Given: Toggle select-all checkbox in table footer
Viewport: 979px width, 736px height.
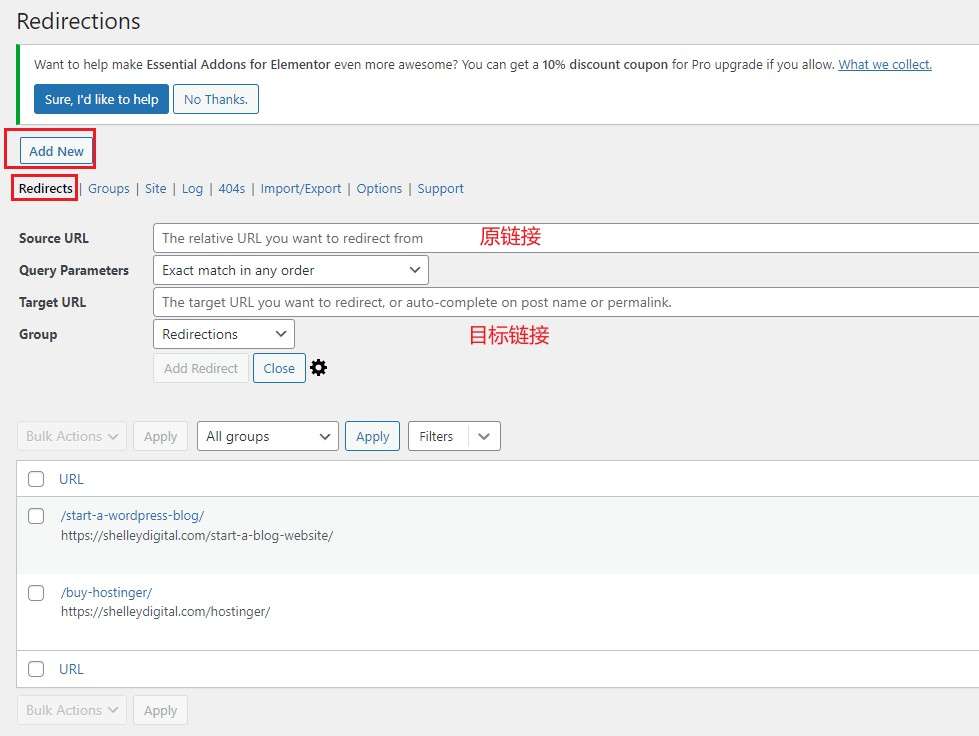Looking at the screenshot, I should pos(36,669).
